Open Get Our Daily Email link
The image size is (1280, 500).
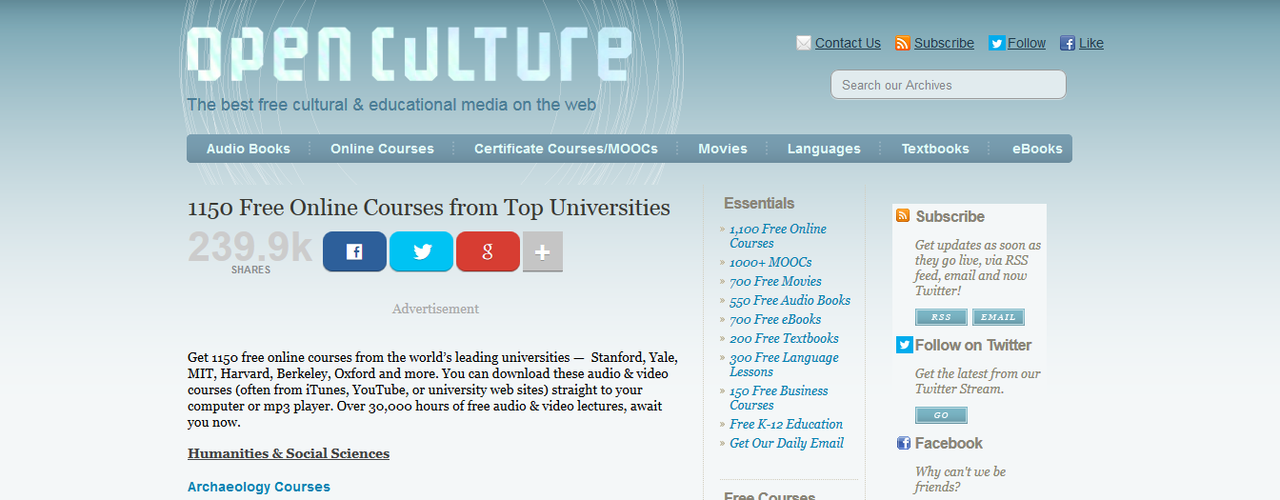click(786, 443)
